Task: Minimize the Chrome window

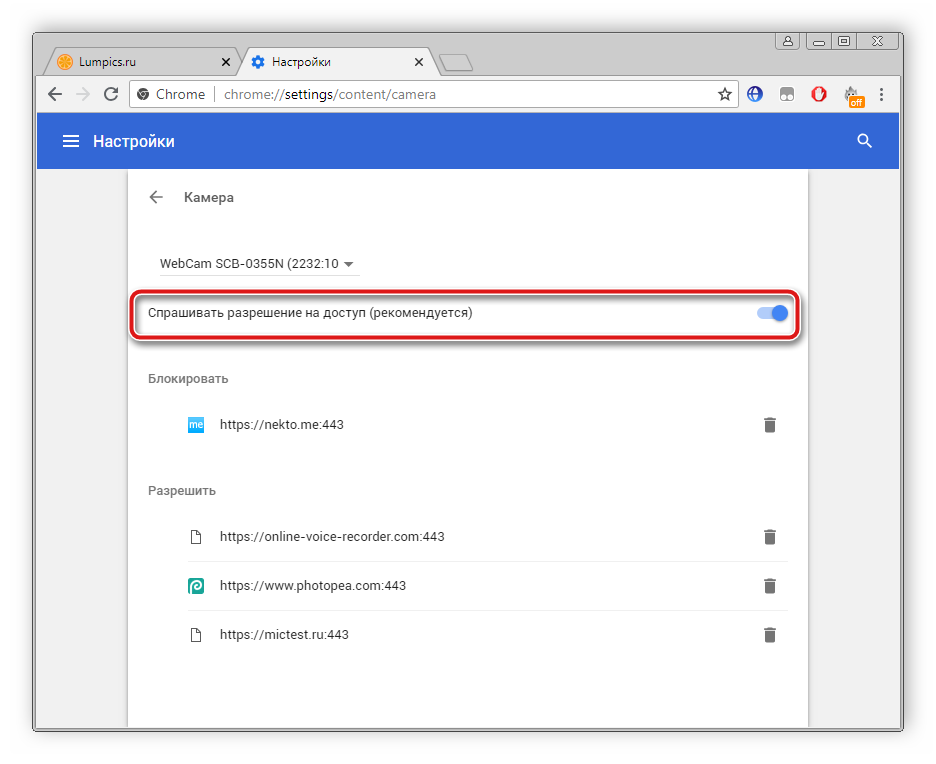Action: click(x=819, y=41)
